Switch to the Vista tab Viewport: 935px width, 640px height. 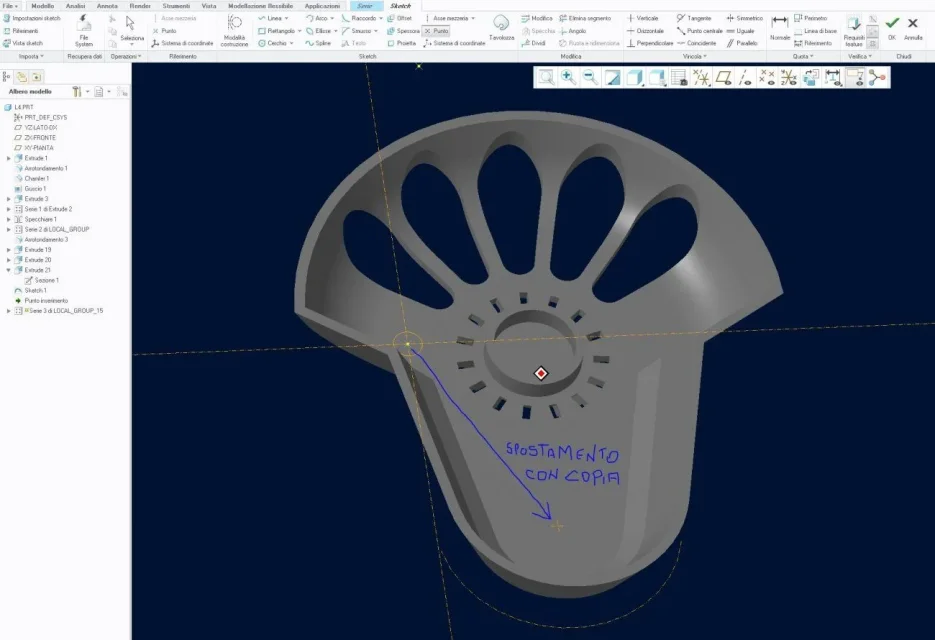tap(209, 6)
